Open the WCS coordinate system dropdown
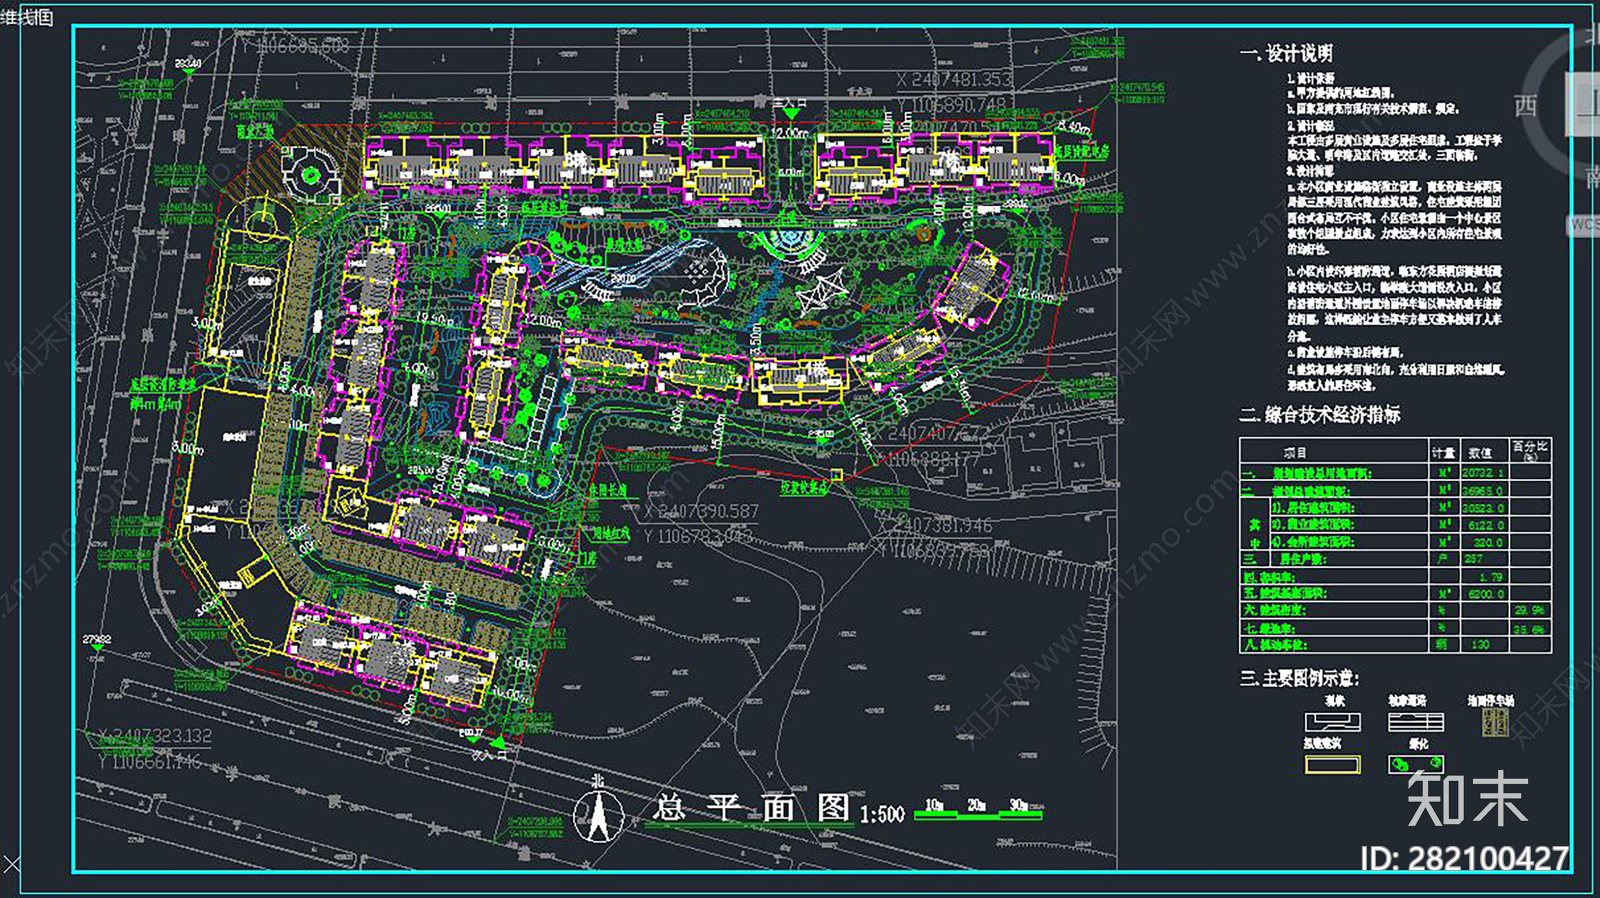The width and height of the screenshot is (1600, 898). click(1583, 225)
